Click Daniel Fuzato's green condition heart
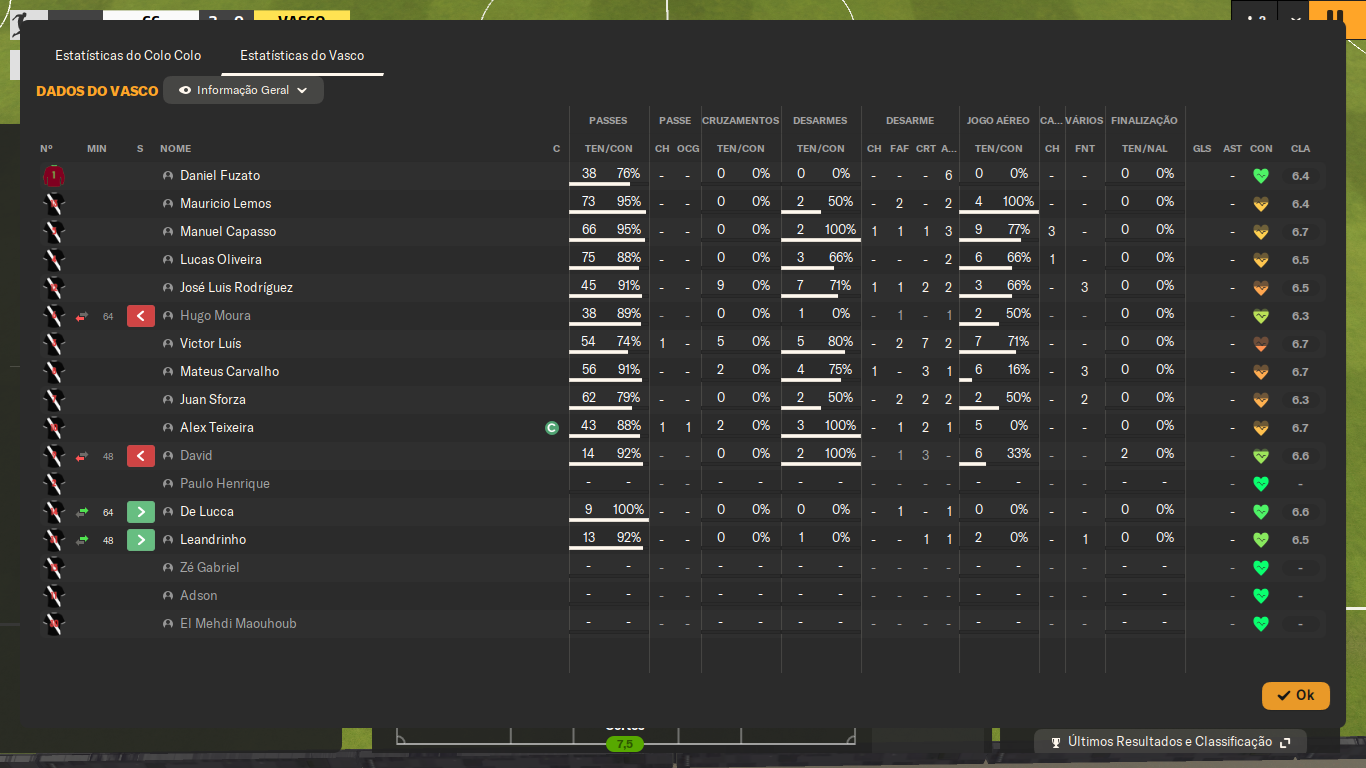This screenshot has height=768, width=1366. [1261, 176]
